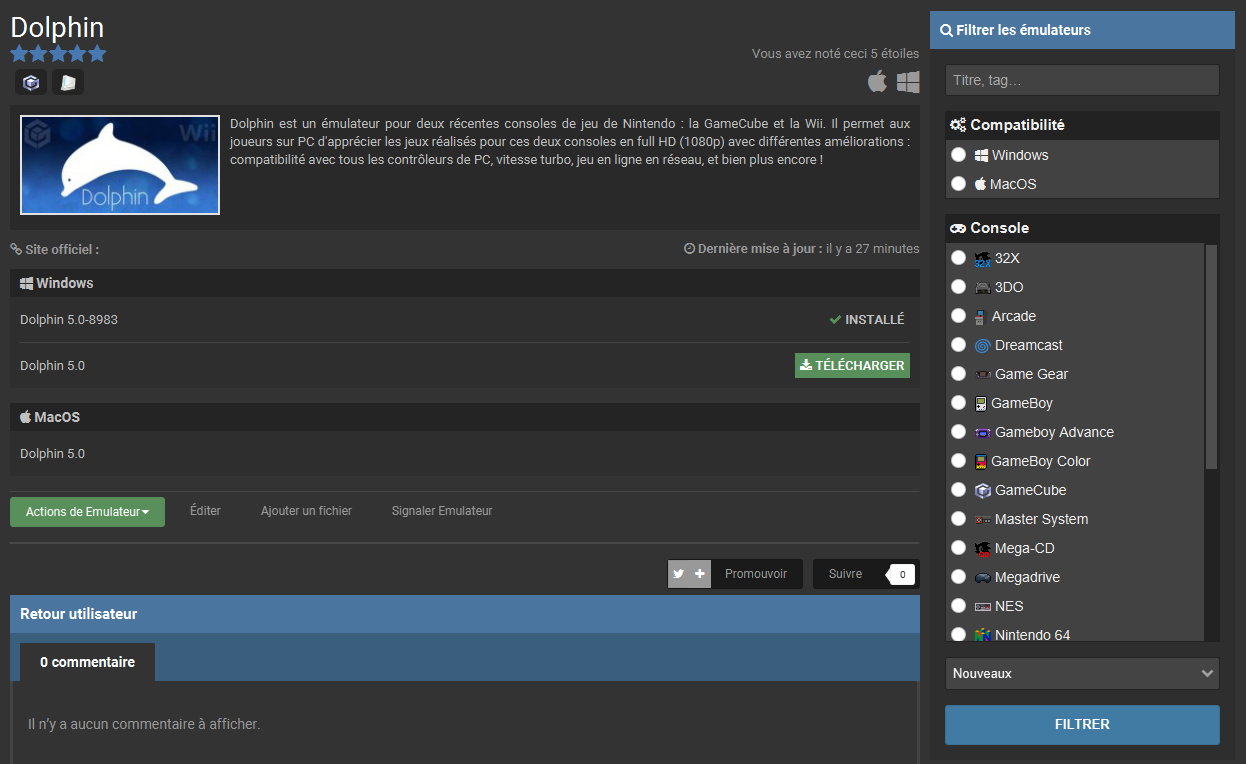Click the Retour utilisateur header
Viewport: 1246px width, 764px height.
point(465,614)
